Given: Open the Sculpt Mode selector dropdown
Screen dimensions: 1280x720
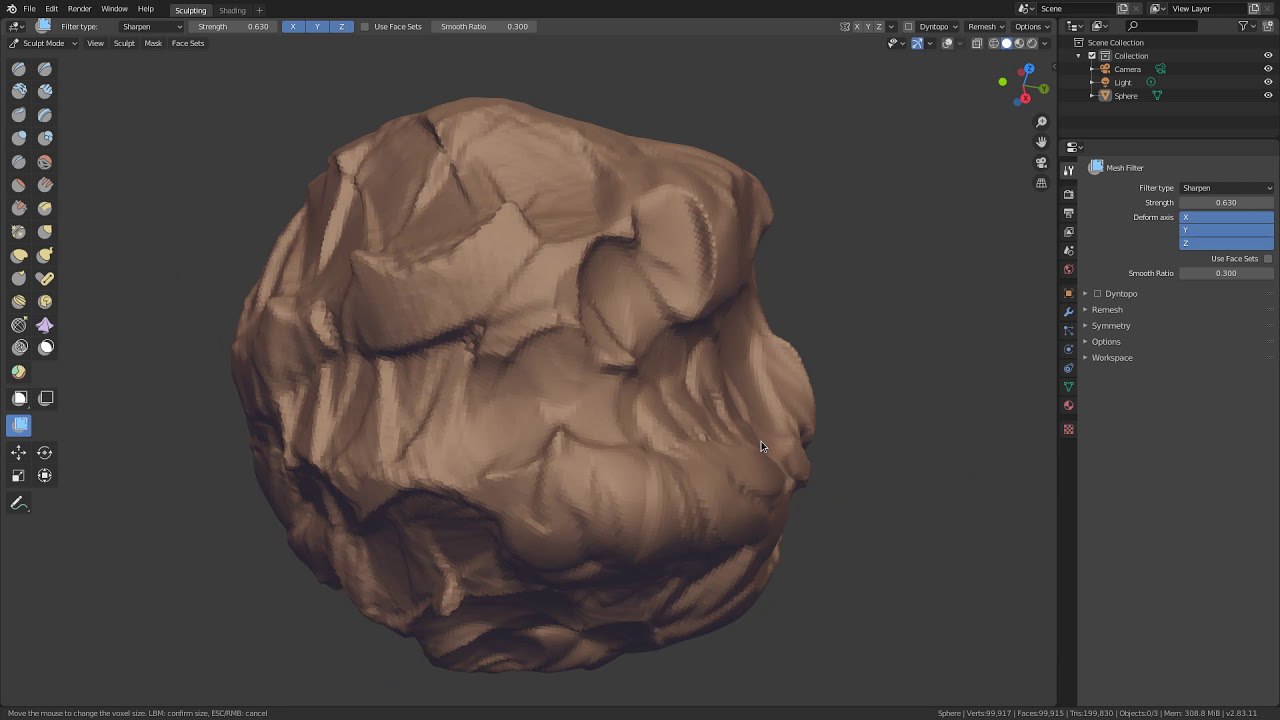Looking at the screenshot, I should pyautogui.click(x=39, y=43).
